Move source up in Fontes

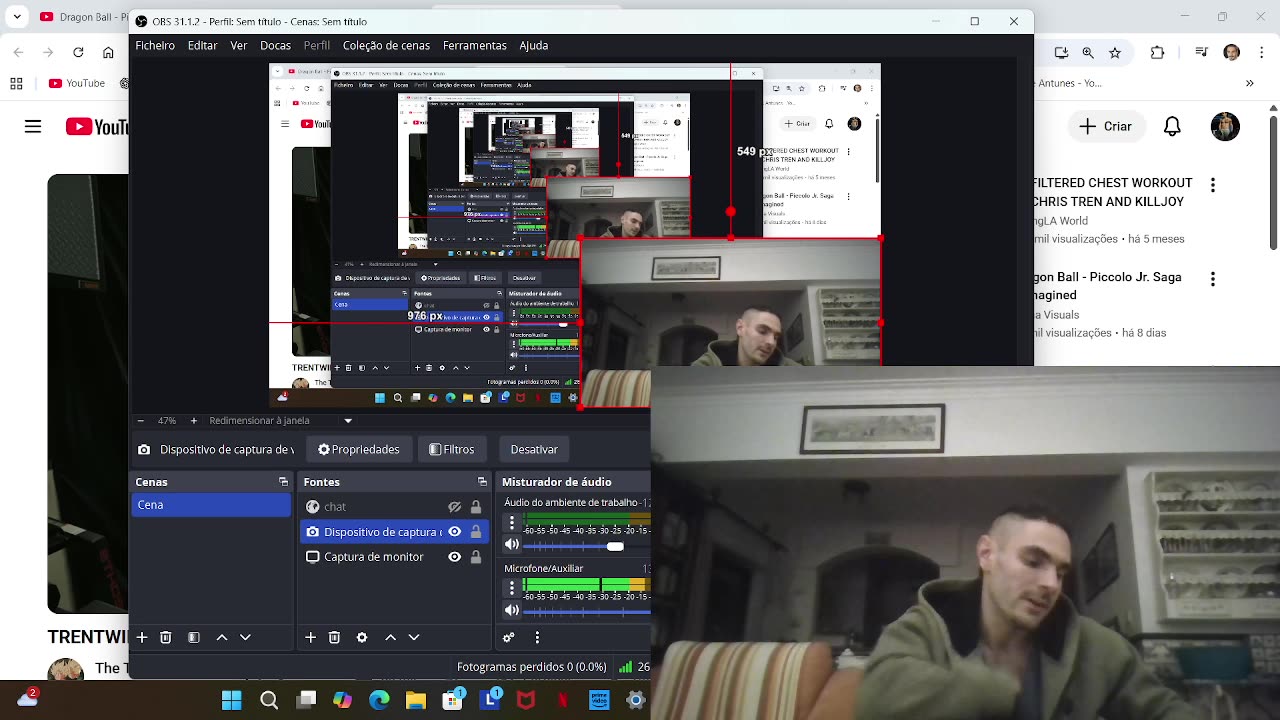(x=391, y=637)
